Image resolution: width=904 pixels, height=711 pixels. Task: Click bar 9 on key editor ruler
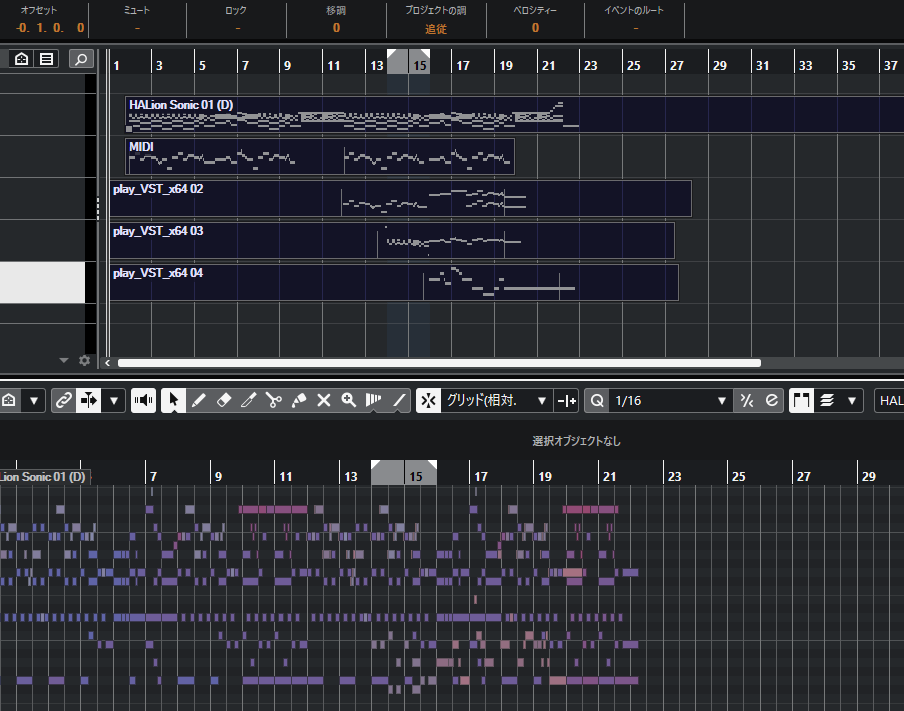click(218, 476)
